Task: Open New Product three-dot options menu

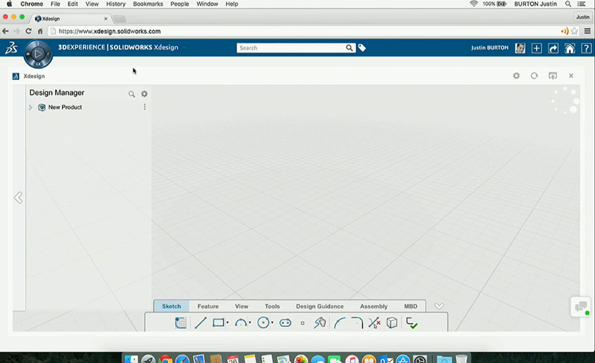Action: coord(145,107)
